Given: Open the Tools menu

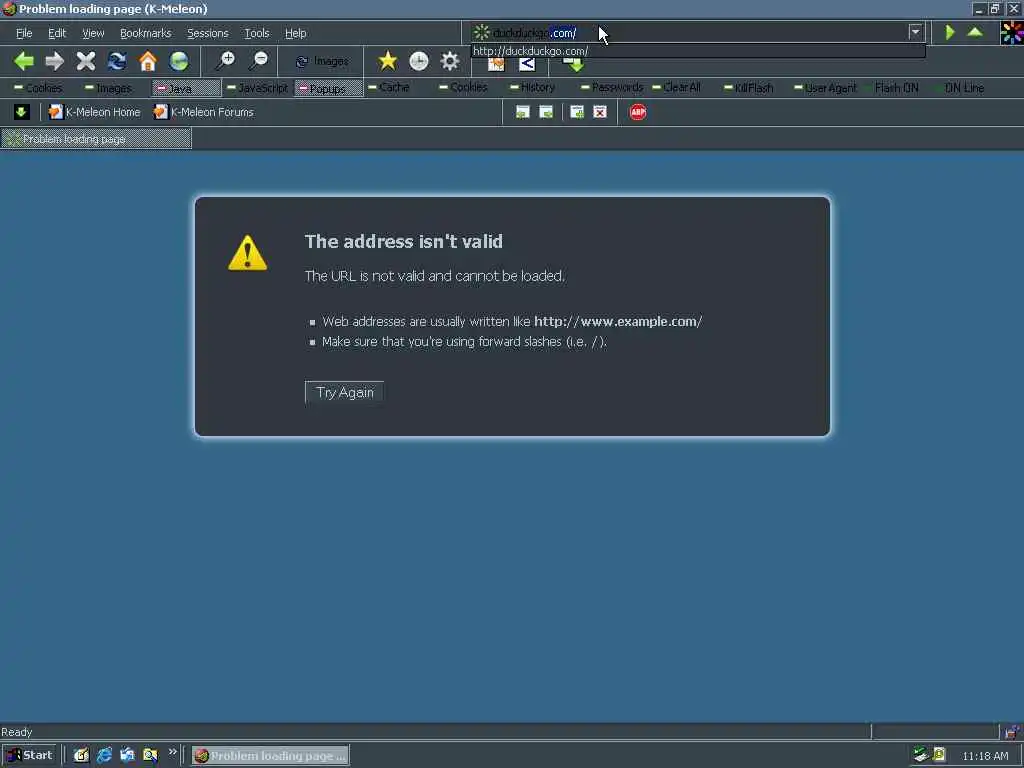Looking at the screenshot, I should tap(257, 33).
